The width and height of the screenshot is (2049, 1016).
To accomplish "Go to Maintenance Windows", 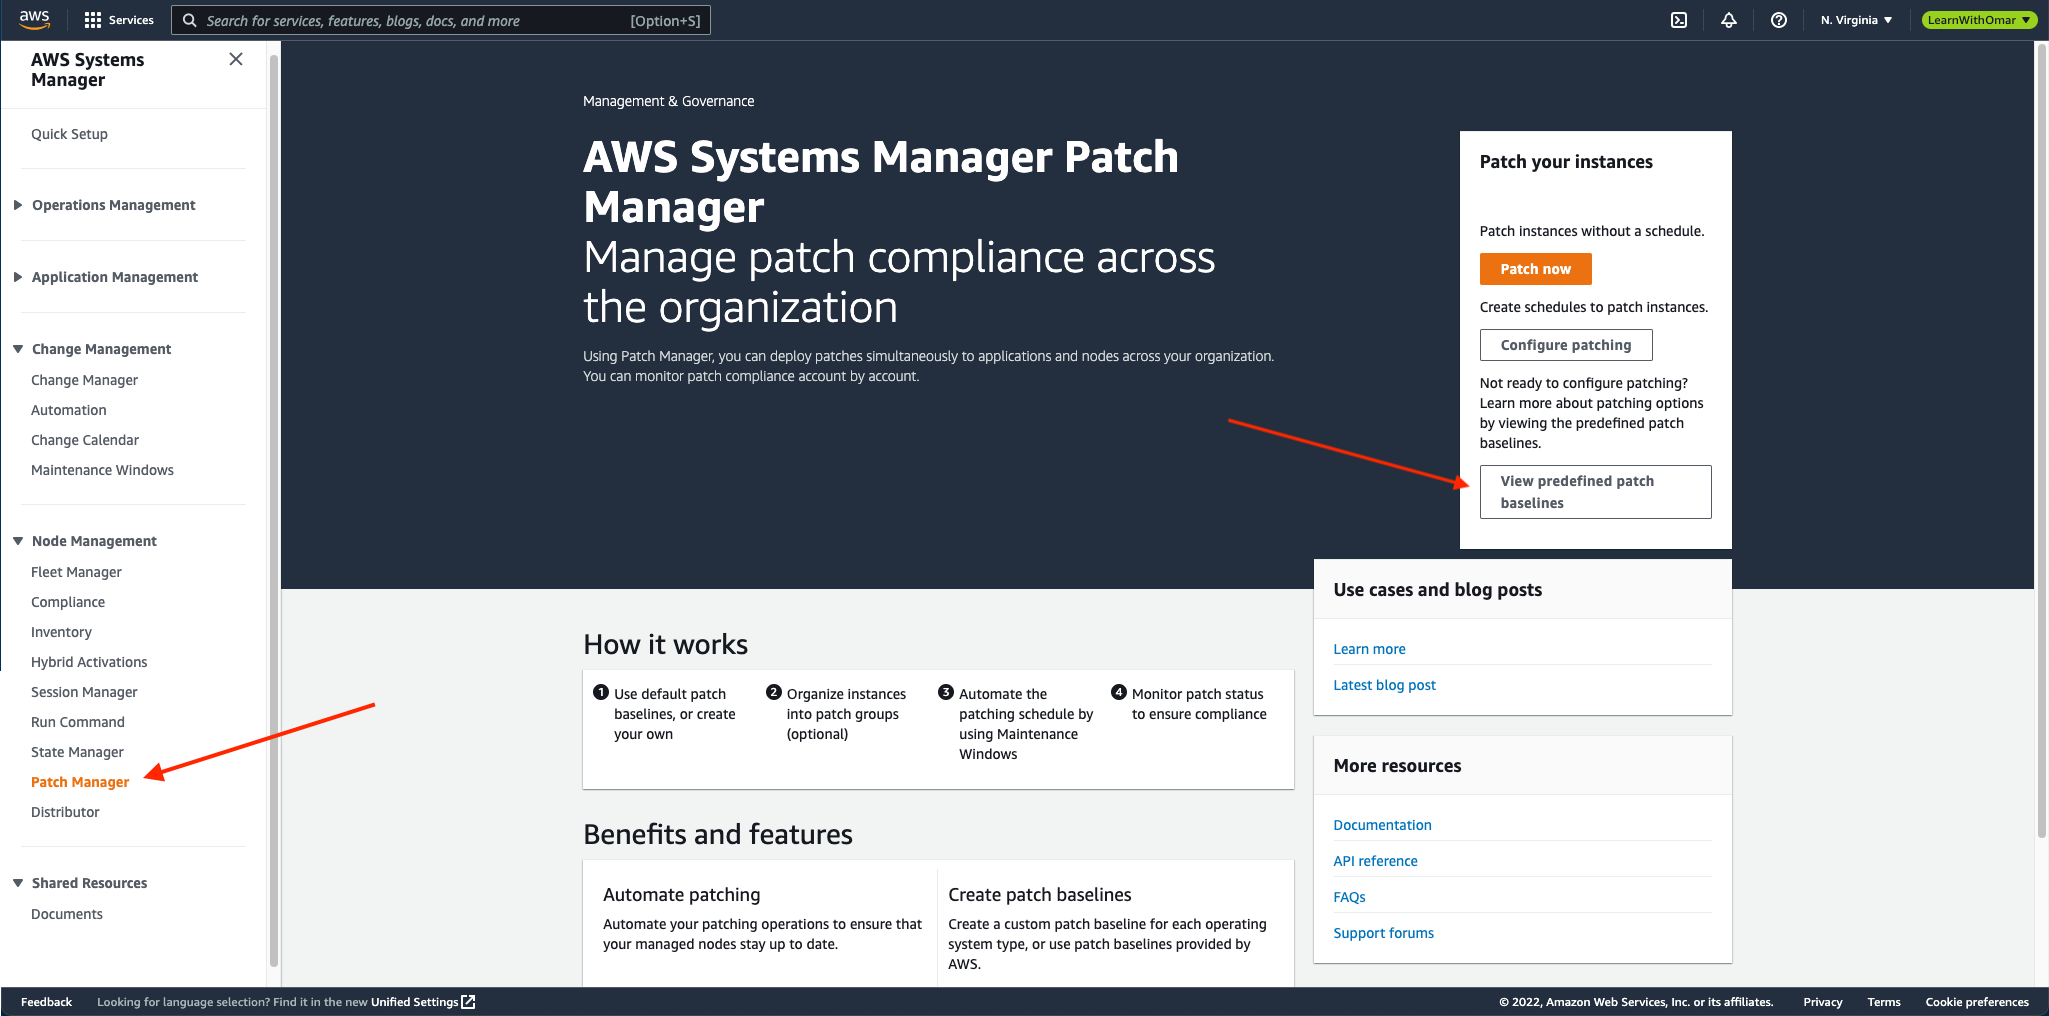I will pos(102,470).
